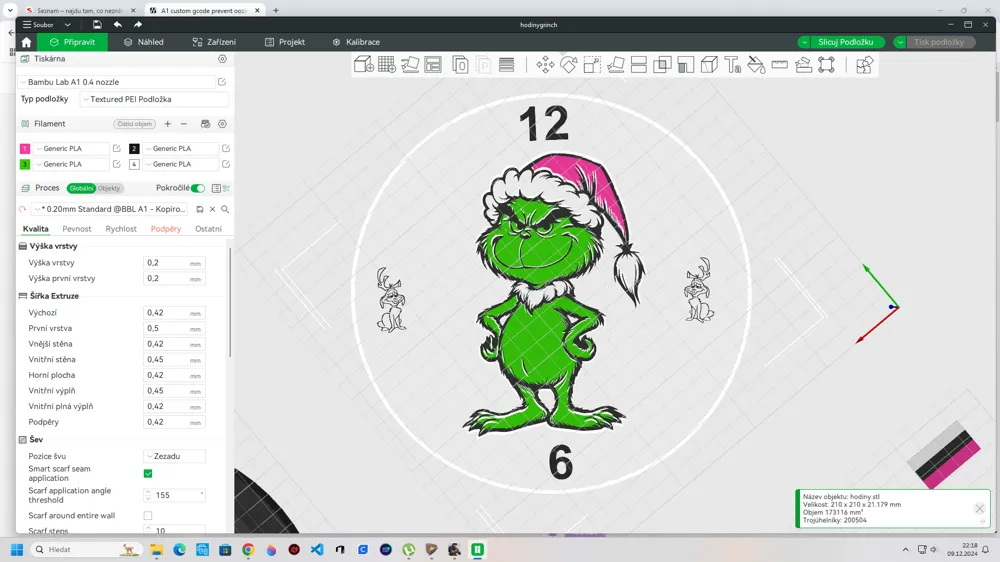Search process settings with magnifier icon

coord(225,209)
